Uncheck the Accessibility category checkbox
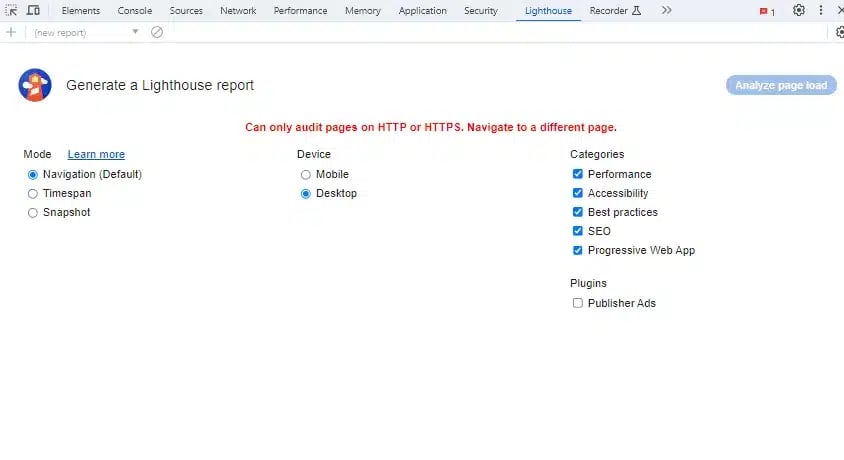Screen dimensions: 844x460 (x=578, y=193)
